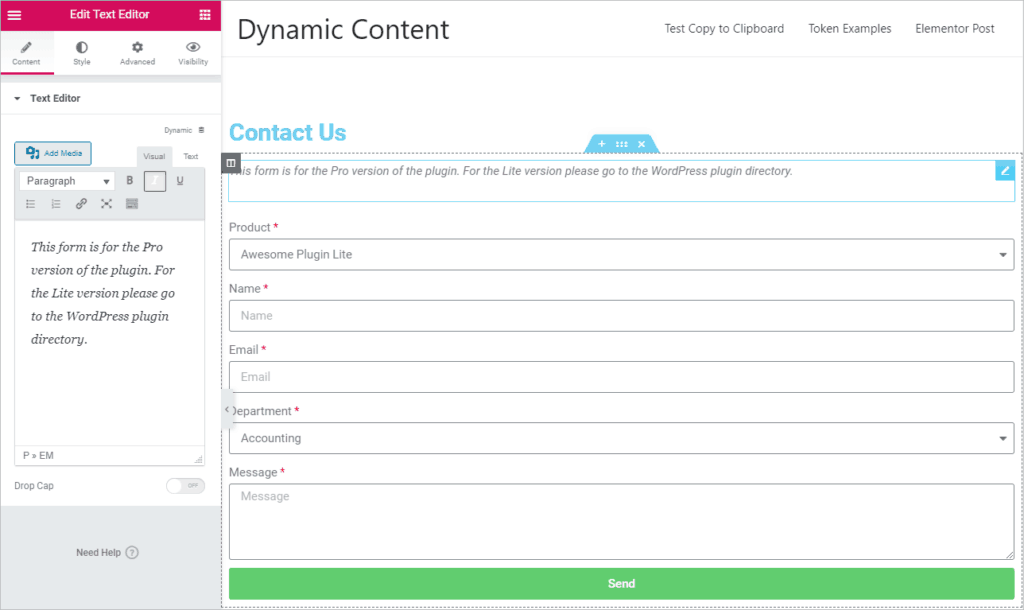Expand the Department dropdown
The height and width of the screenshot is (610, 1024).
621,438
